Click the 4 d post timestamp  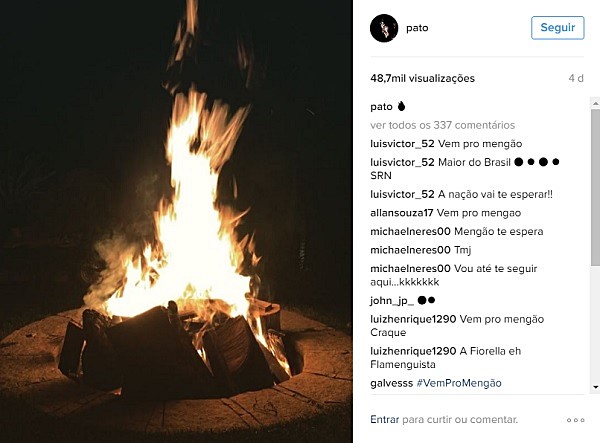click(x=576, y=78)
